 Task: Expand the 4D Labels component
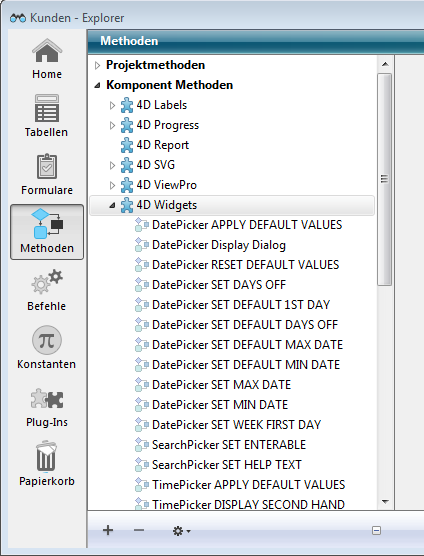pyautogui.click(x=112, y=105)
